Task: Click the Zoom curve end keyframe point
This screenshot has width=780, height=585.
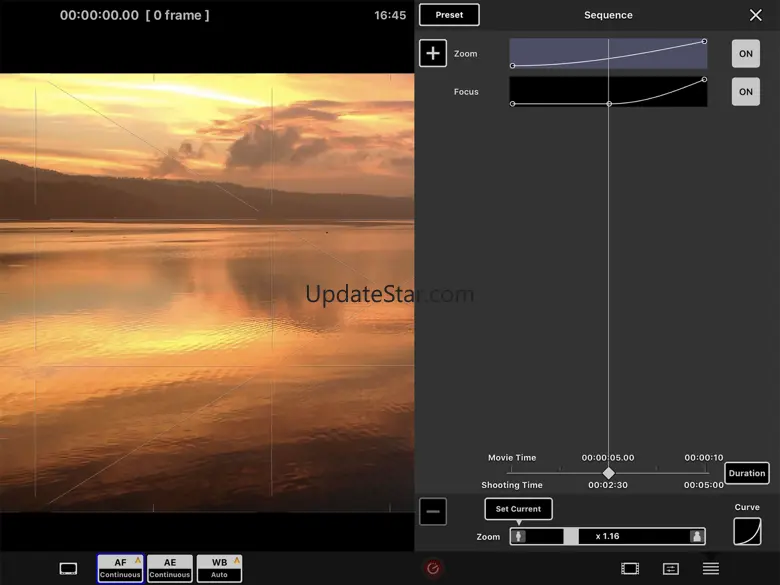Action: point(704,41)
